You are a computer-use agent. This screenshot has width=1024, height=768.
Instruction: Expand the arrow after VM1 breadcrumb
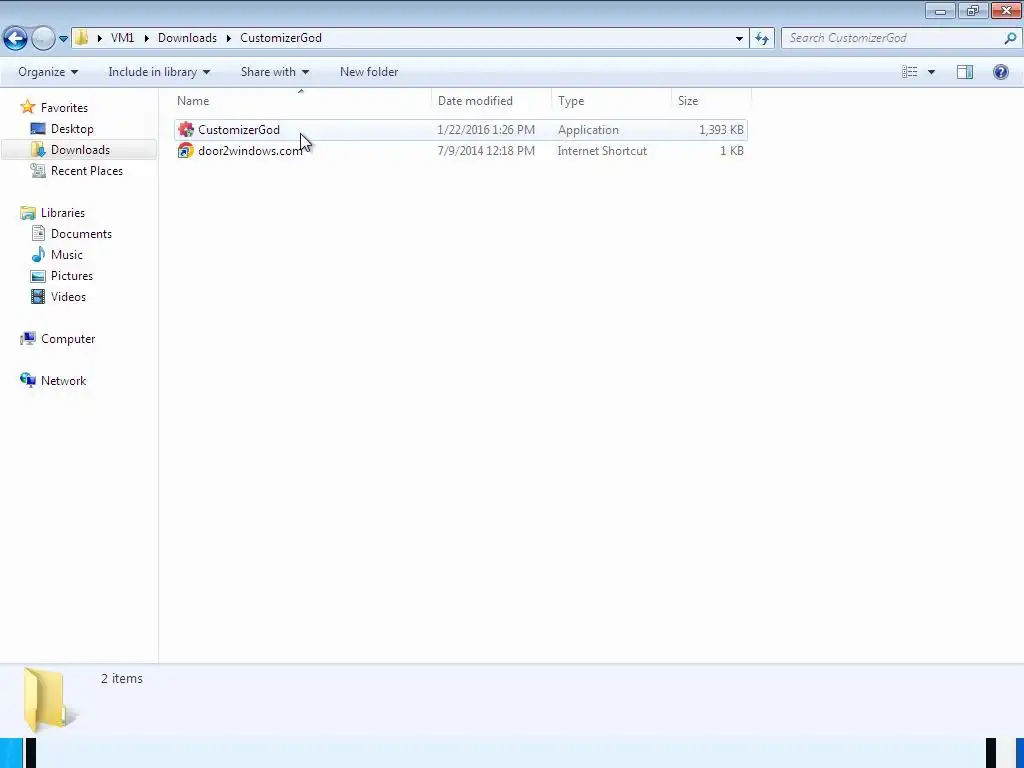tap(146, 38)
